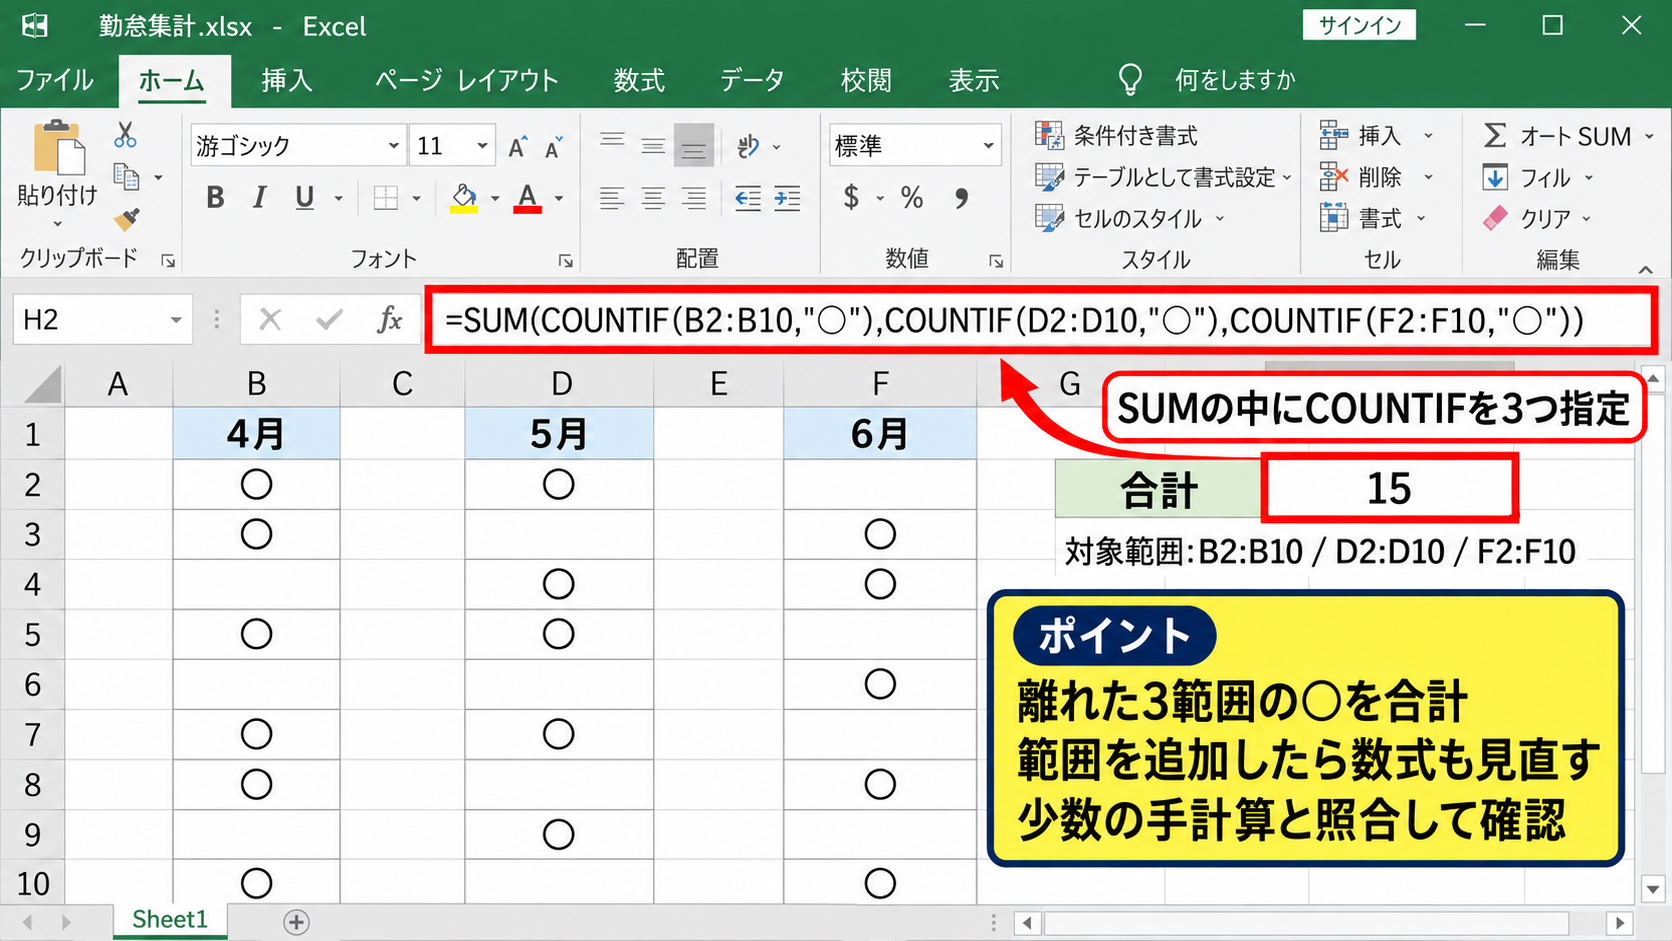This screenshot has height=941, width=1672.
Task: Switch to the 数式 tab
Action: (x=639, y=80)
